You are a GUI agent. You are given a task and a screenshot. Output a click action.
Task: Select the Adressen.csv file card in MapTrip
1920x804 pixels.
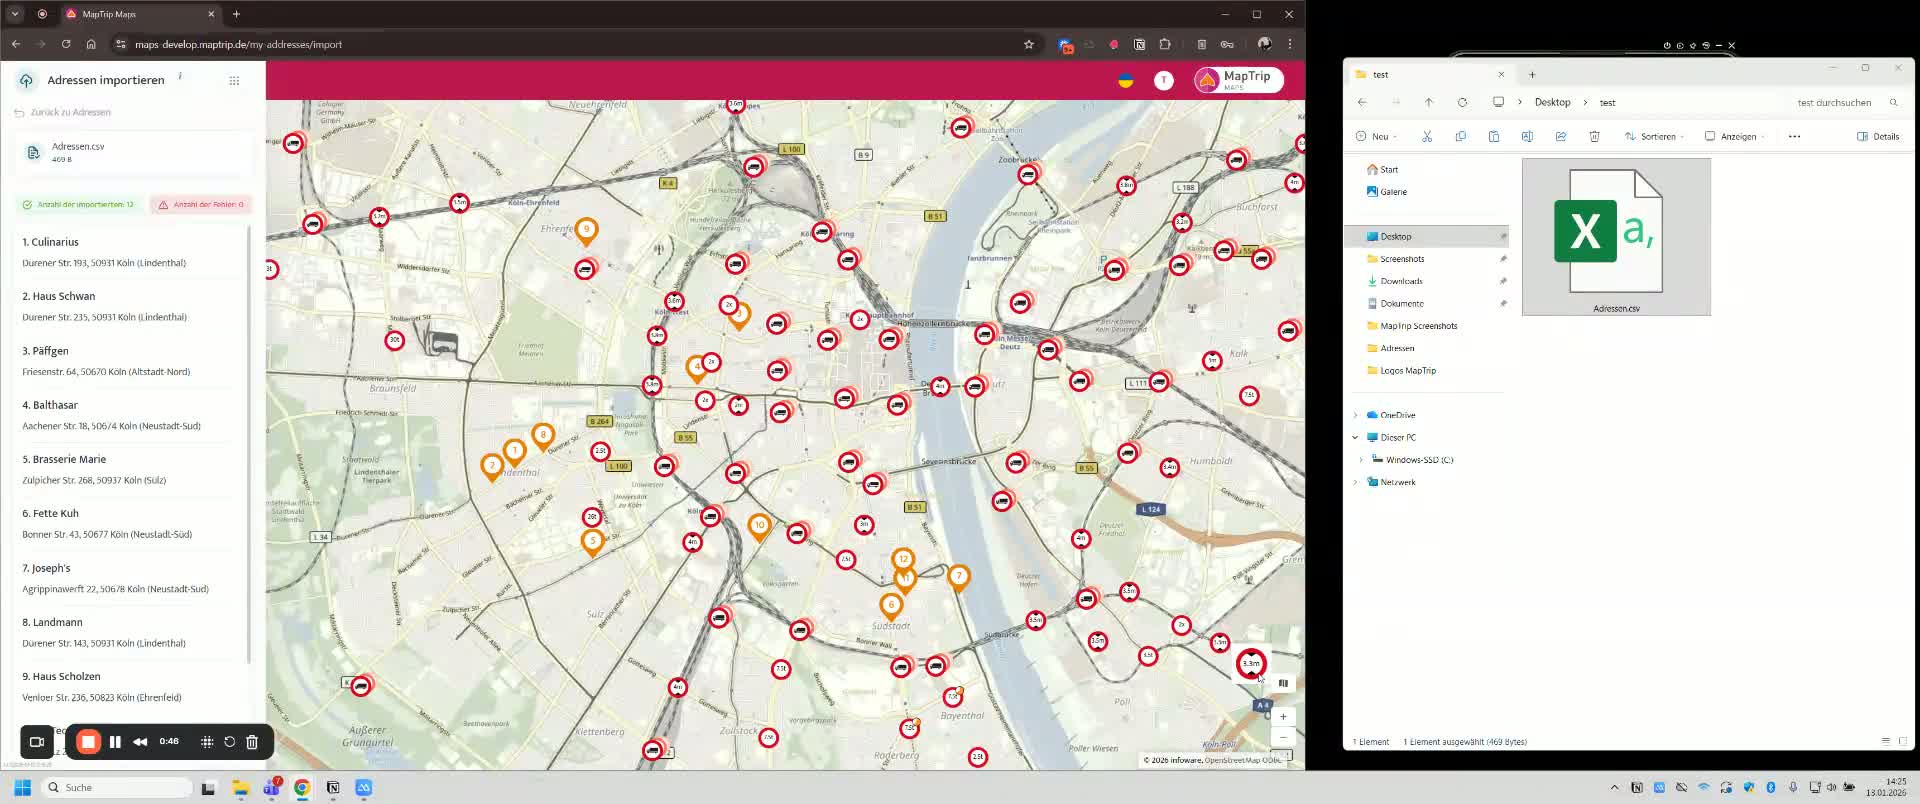(133, 152)
